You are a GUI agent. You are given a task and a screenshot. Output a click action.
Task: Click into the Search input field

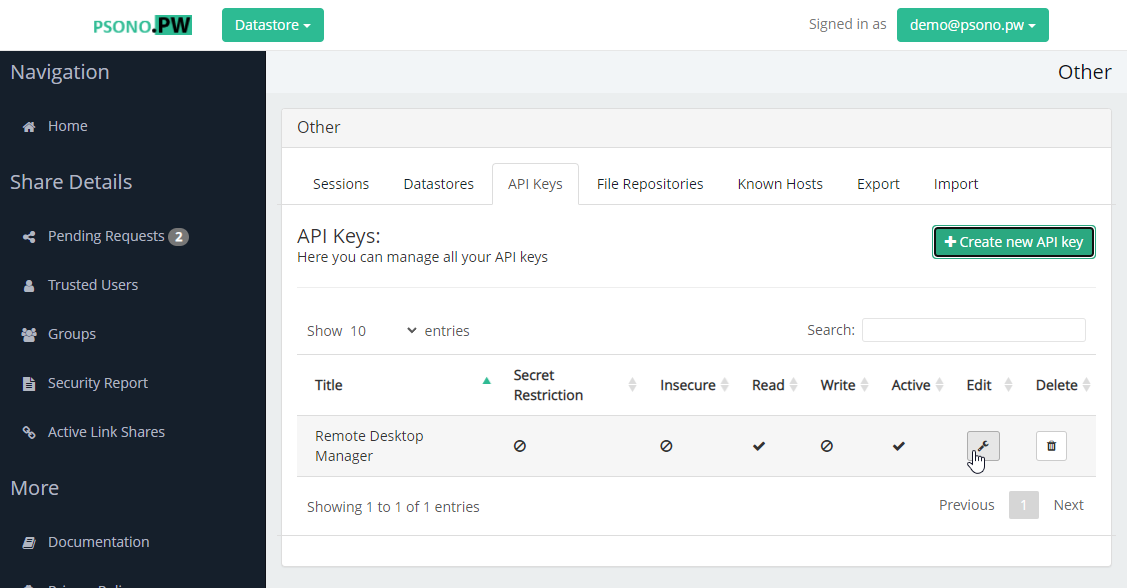pos(973,330)
